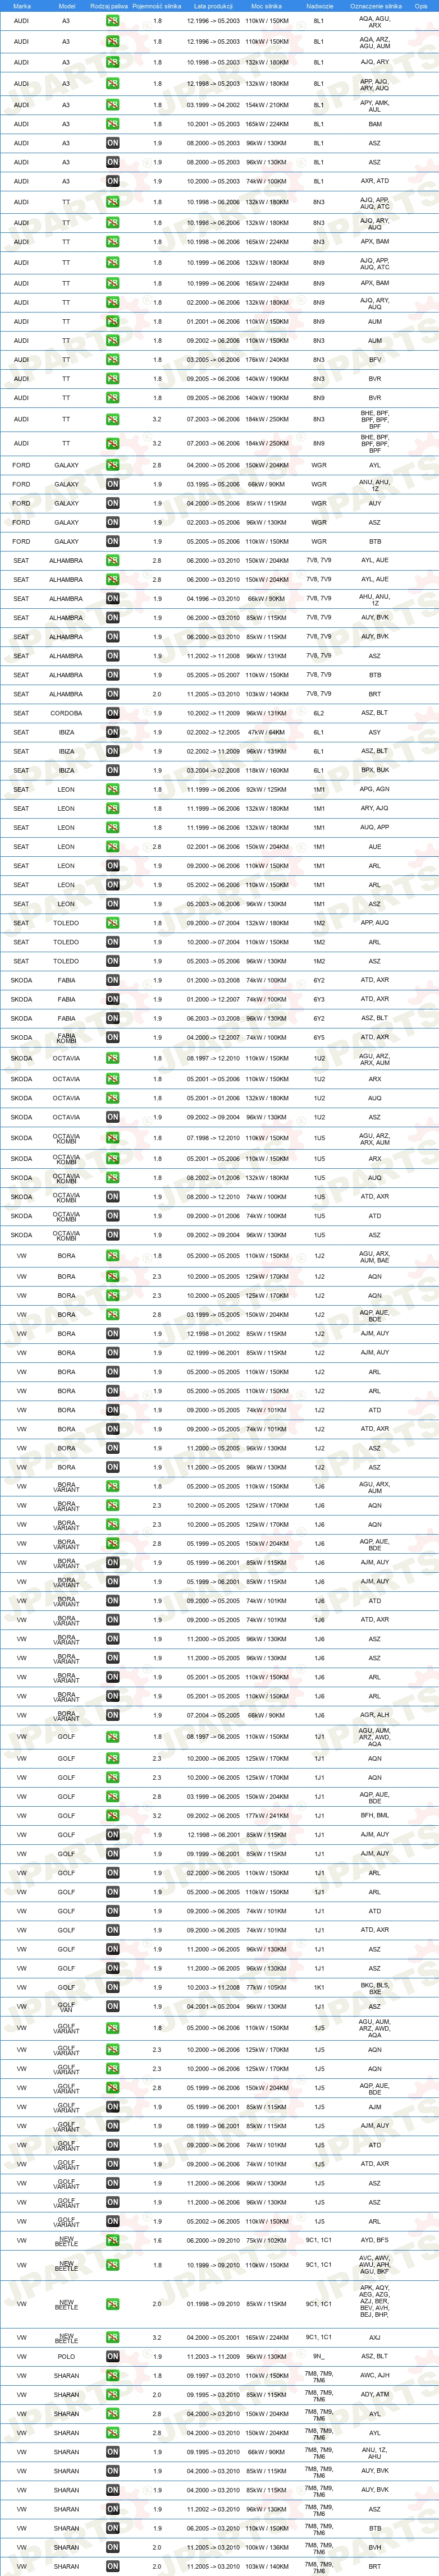
Task: Click diesel ON icon in Audi A3 AXR, ATD row
Action: pos(112,181)
